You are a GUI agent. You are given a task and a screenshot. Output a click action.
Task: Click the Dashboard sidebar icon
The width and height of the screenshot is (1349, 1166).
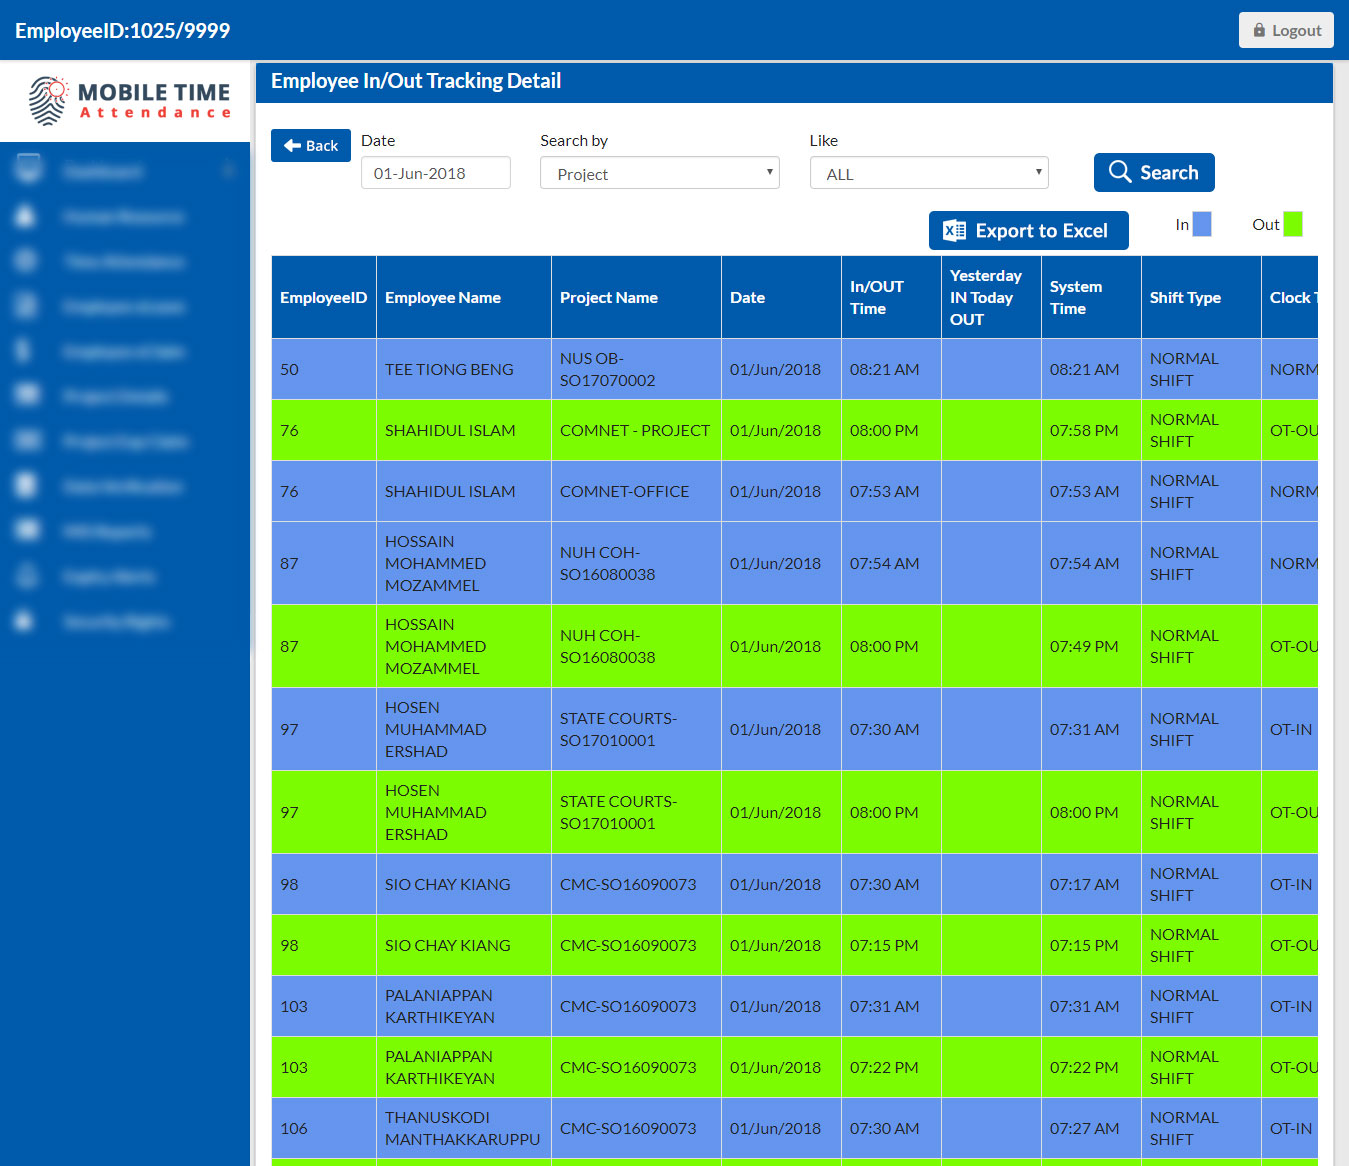point(28,170)
